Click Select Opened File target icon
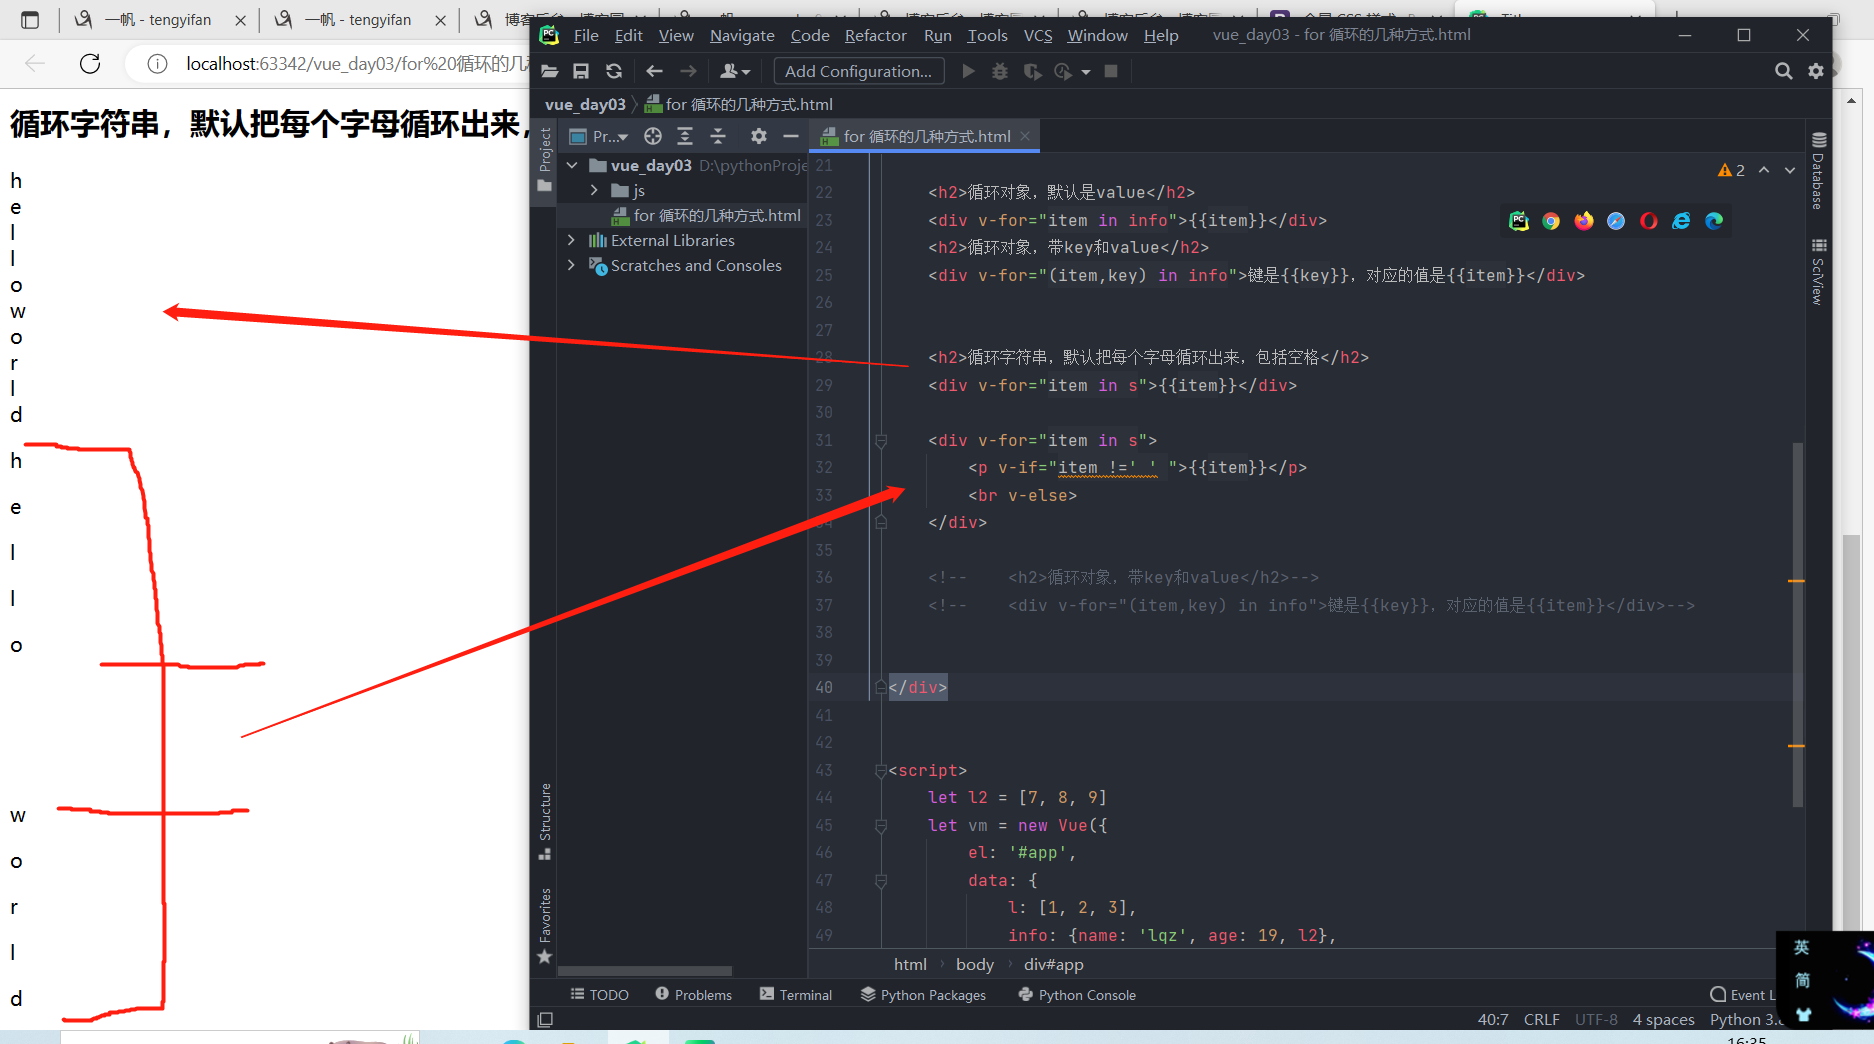Image resolution: width=1874 pixels, height=1044 pixels. [x=653, y=136]
